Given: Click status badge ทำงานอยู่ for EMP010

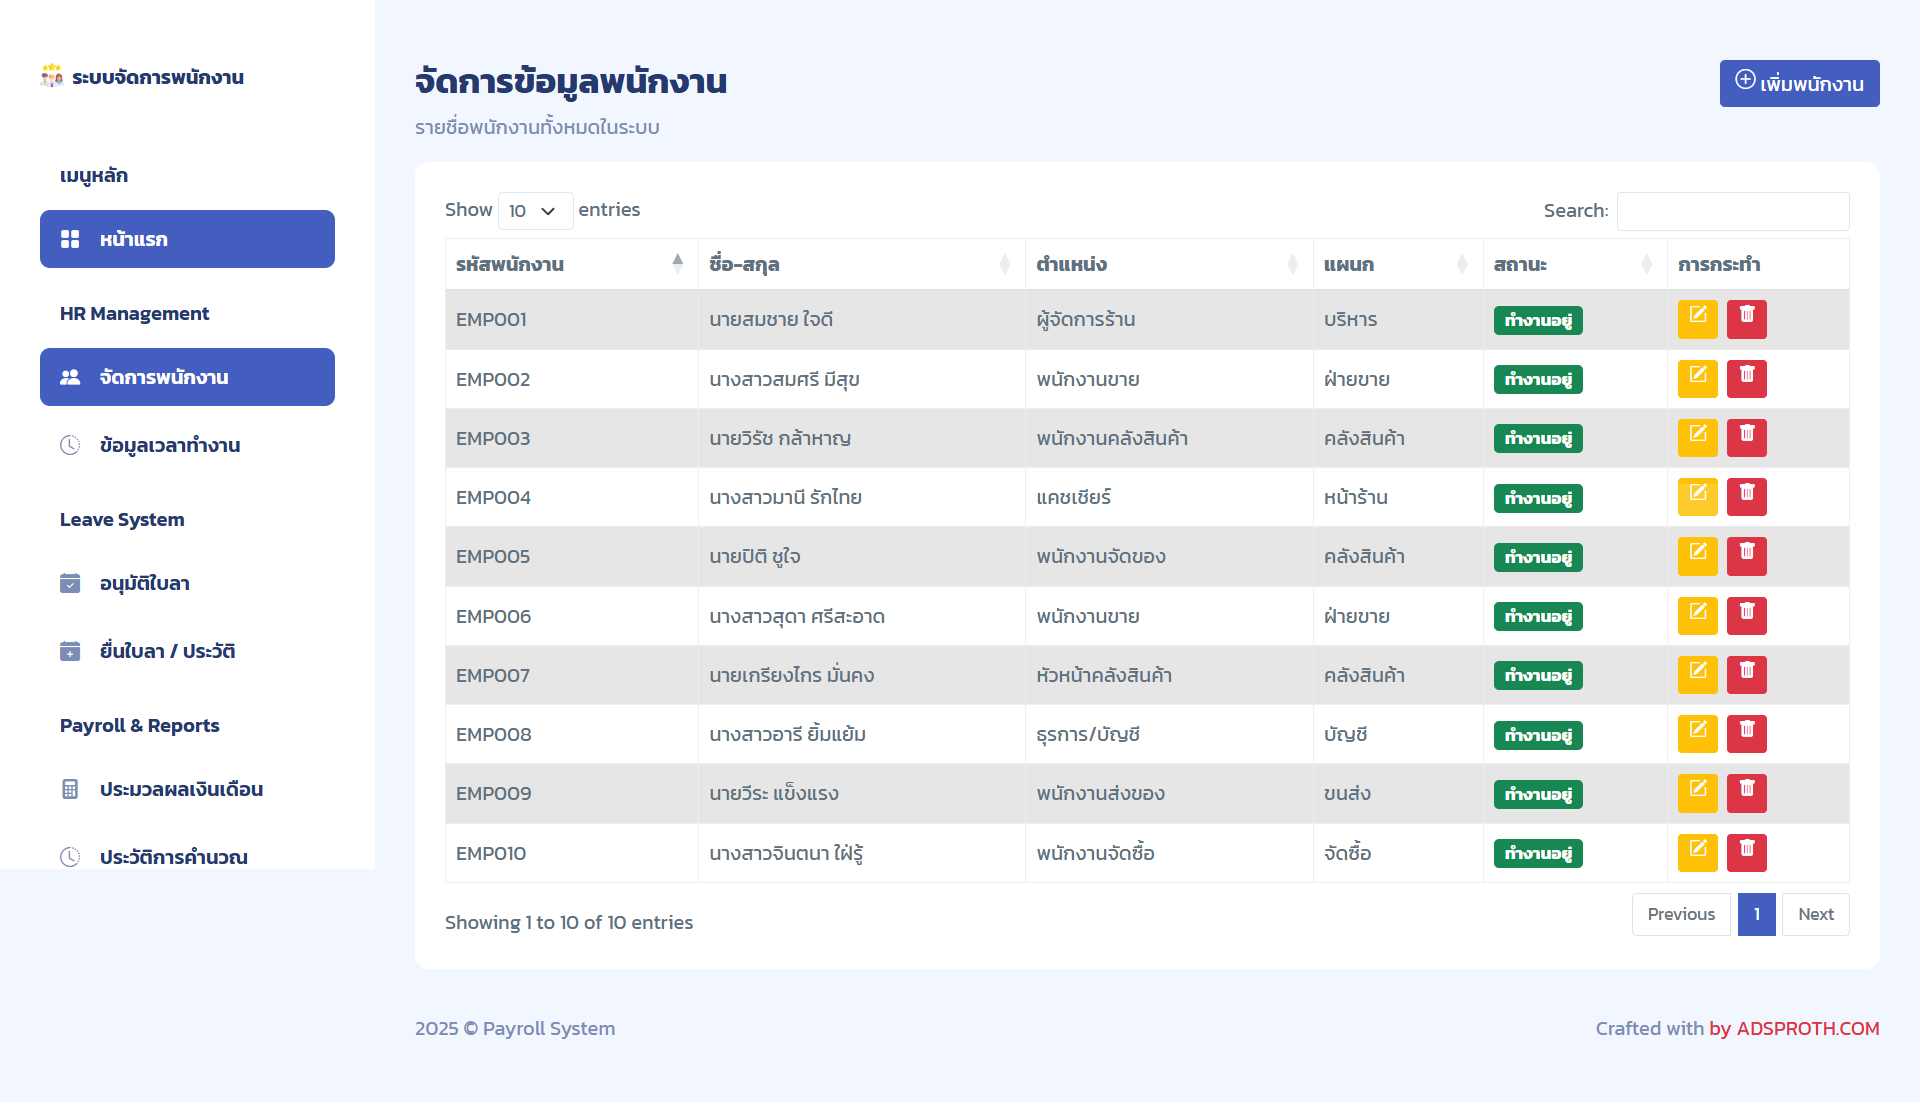Looking at the screenshot, I should (1537, 853).
